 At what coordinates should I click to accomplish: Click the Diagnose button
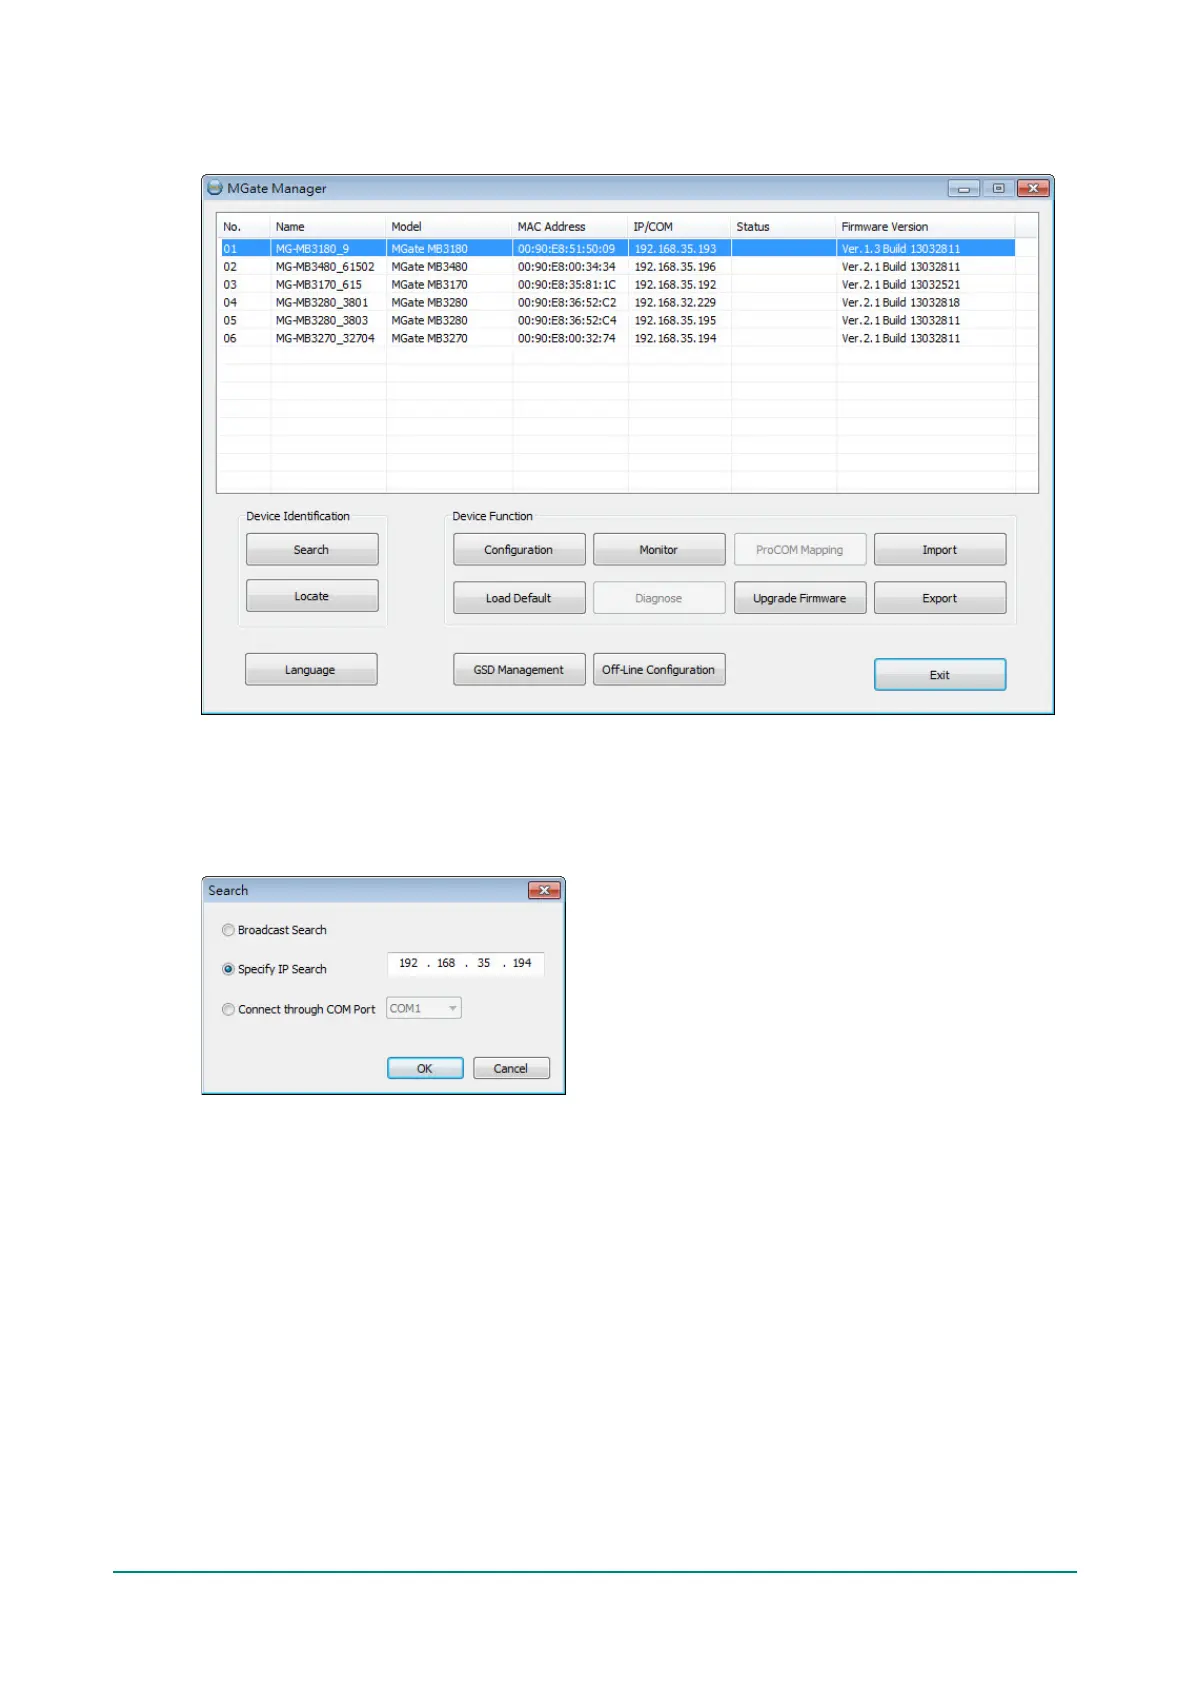coord(659,598)
